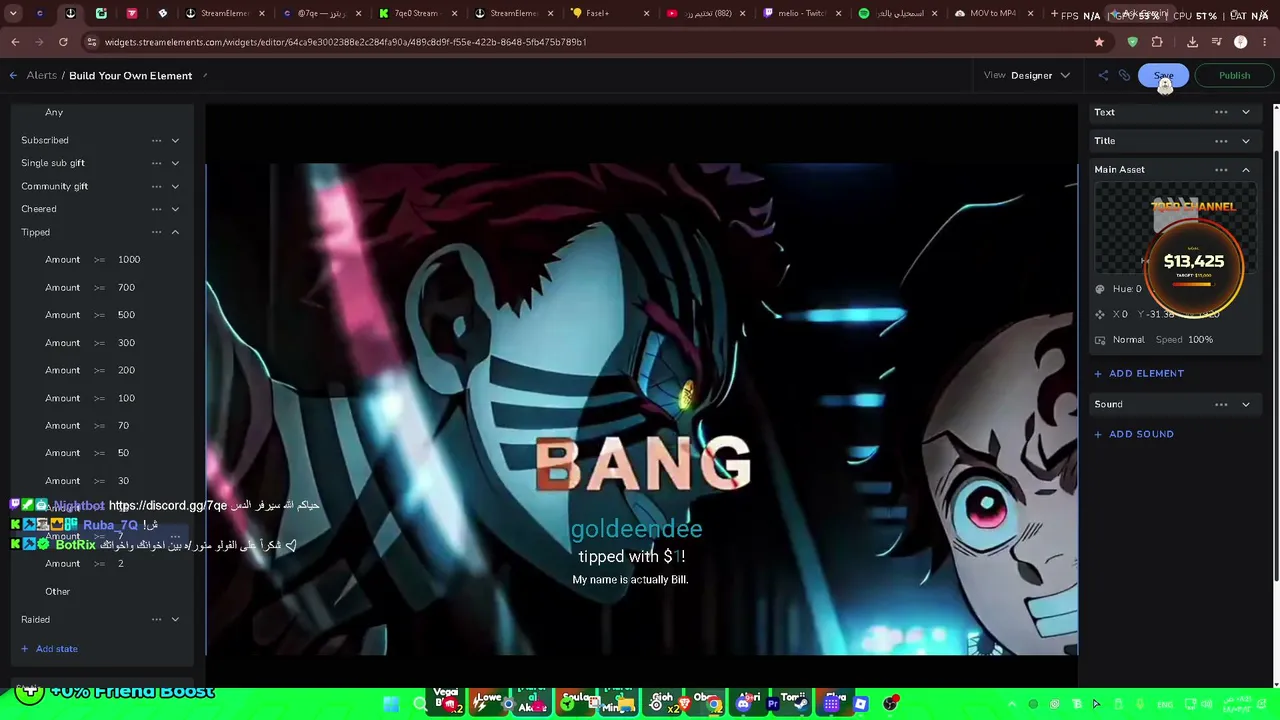Select the goldeendee username text in preview
1280x720 pixels.
pos(636,529)
